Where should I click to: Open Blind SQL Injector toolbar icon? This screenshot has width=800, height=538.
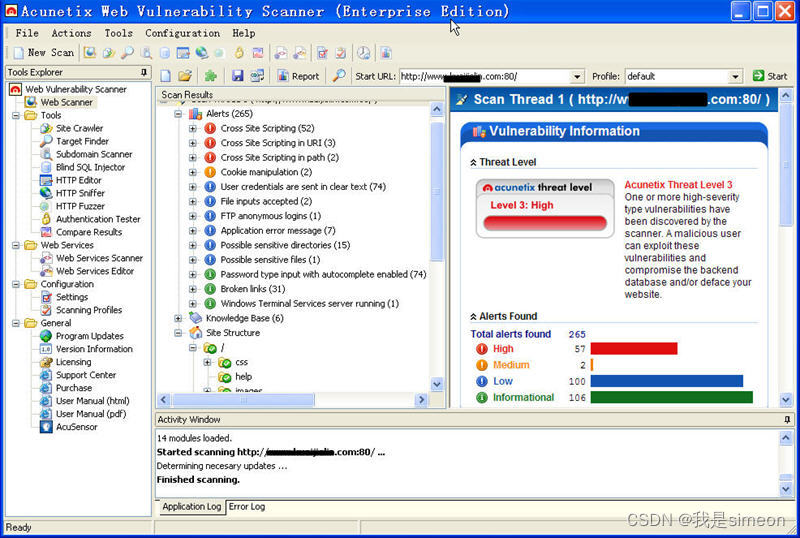click(x=164, y=53)
